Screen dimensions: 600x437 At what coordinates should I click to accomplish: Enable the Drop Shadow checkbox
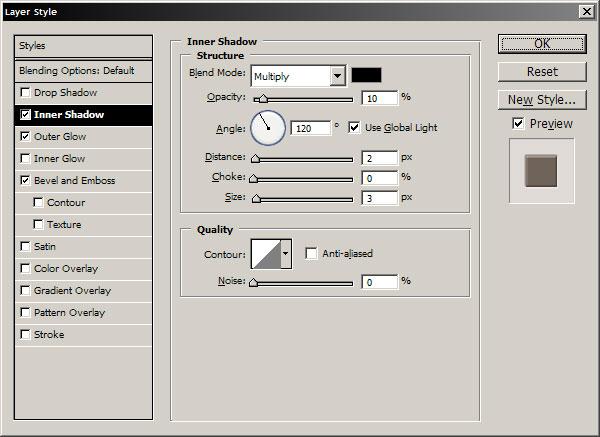(x=25, y=93)
